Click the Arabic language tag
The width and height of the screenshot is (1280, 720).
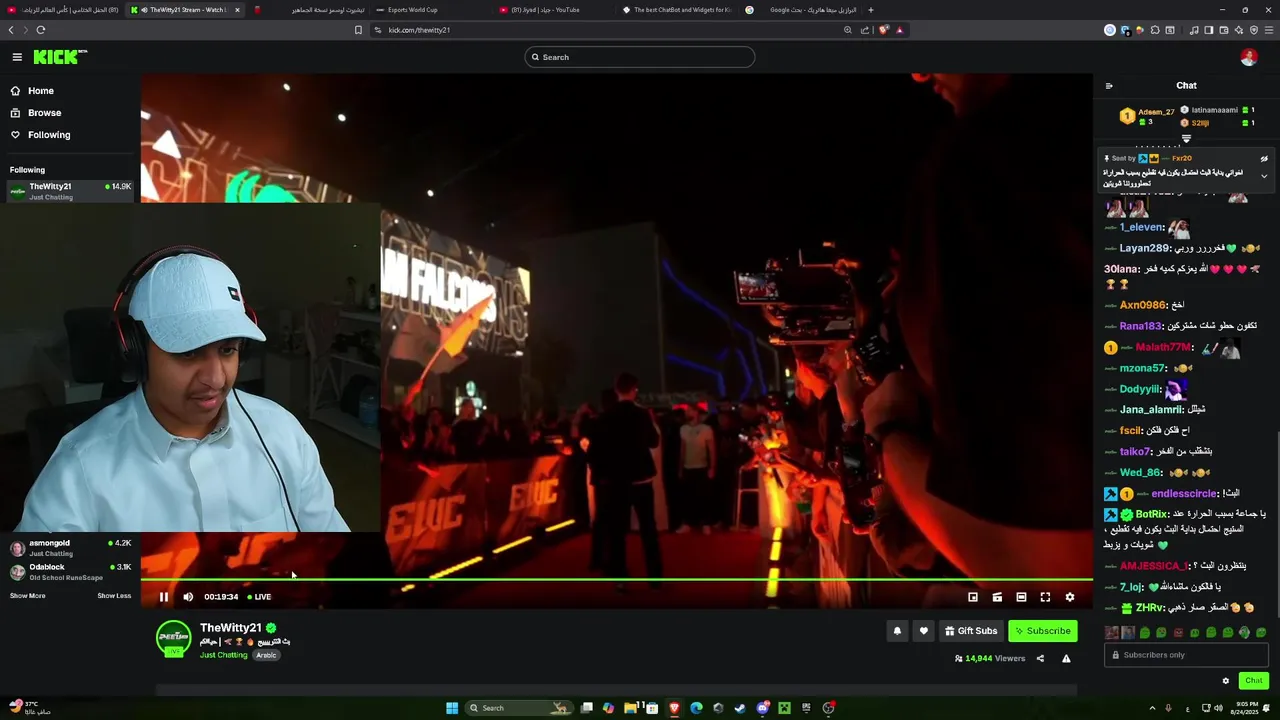pos(266,655)
